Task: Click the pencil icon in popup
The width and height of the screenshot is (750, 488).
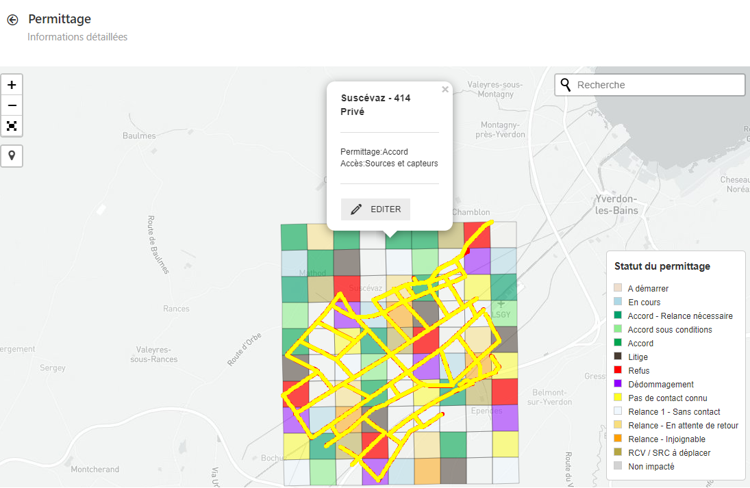Action: [356, 209]
